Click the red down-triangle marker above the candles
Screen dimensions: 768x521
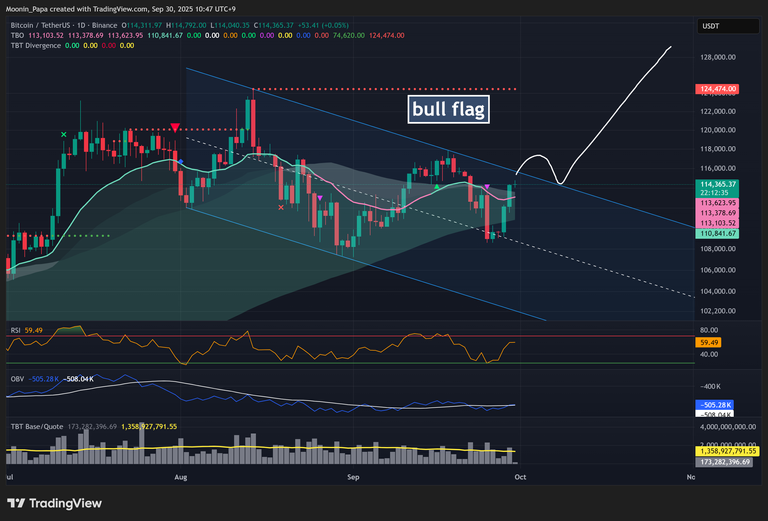175,128
